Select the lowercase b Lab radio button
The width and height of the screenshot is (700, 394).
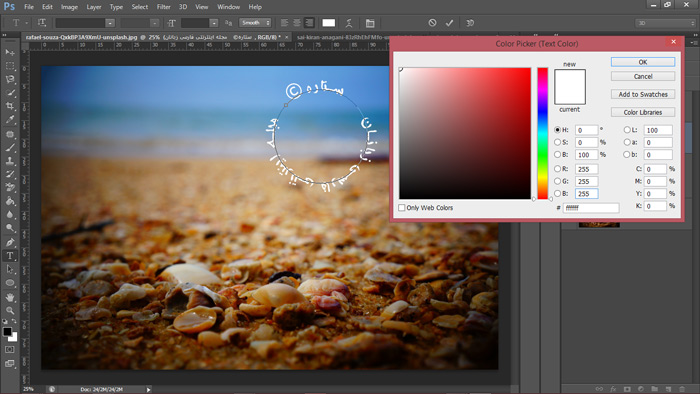point(627,154)
